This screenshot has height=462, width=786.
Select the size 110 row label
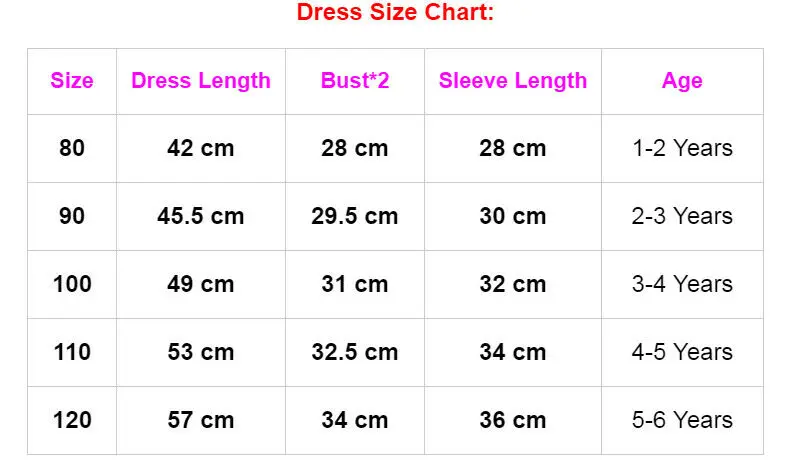coord(72,352)
